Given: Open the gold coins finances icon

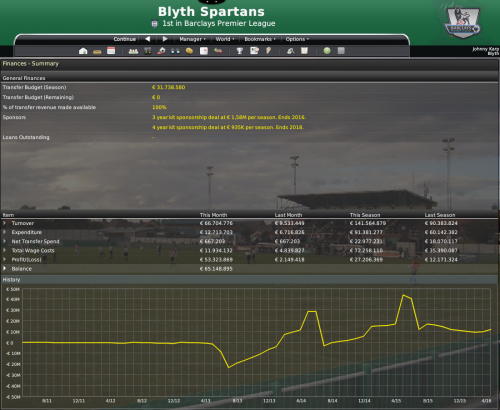Looking at the screenshot, I should pos(189,51).
